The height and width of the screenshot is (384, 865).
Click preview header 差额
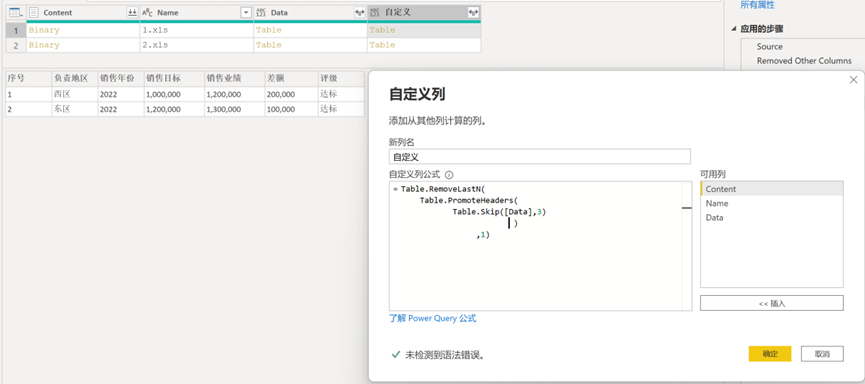coord(291,78)
